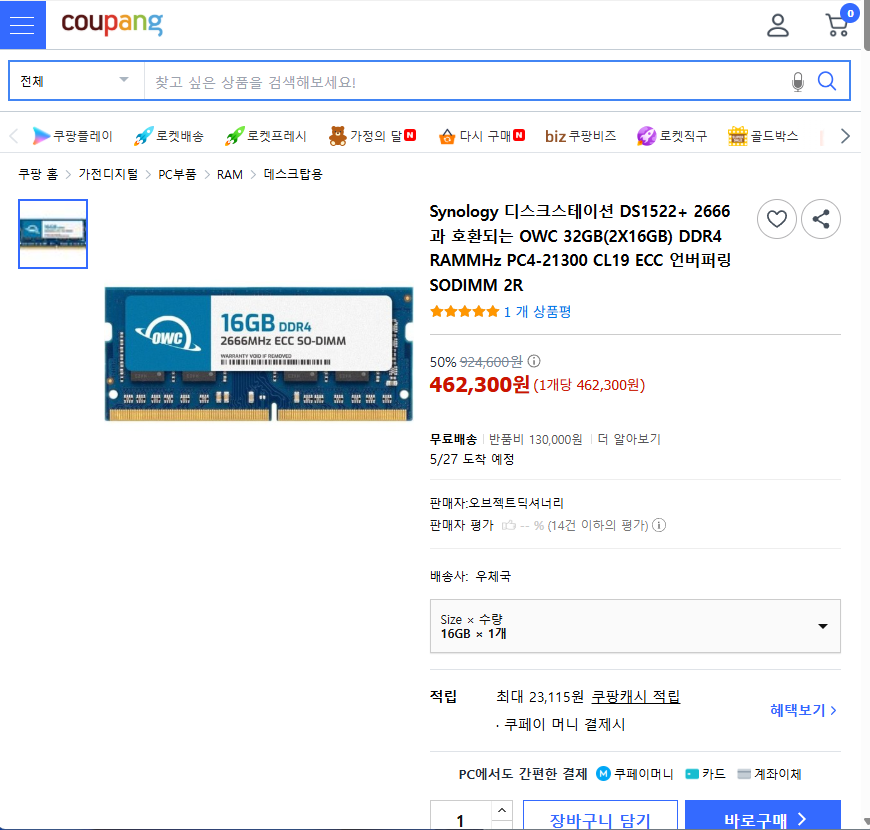Click the magnifying glass search icon
870x830 pixels.
[827, 81]
